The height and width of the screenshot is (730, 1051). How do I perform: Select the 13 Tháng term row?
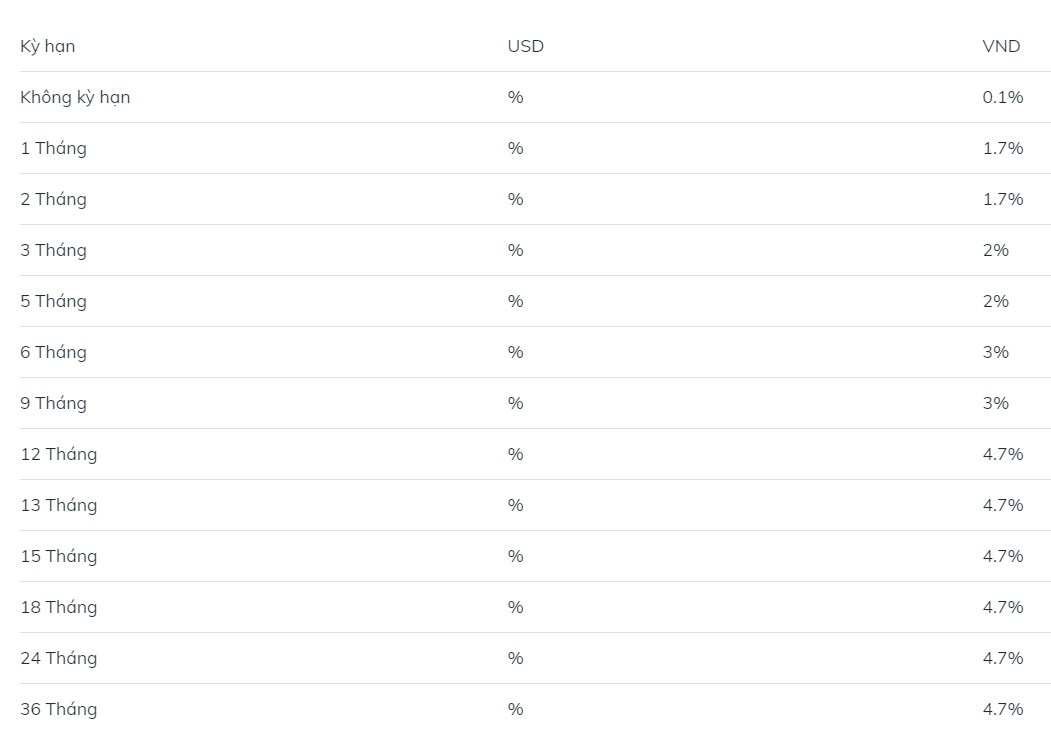536,505
